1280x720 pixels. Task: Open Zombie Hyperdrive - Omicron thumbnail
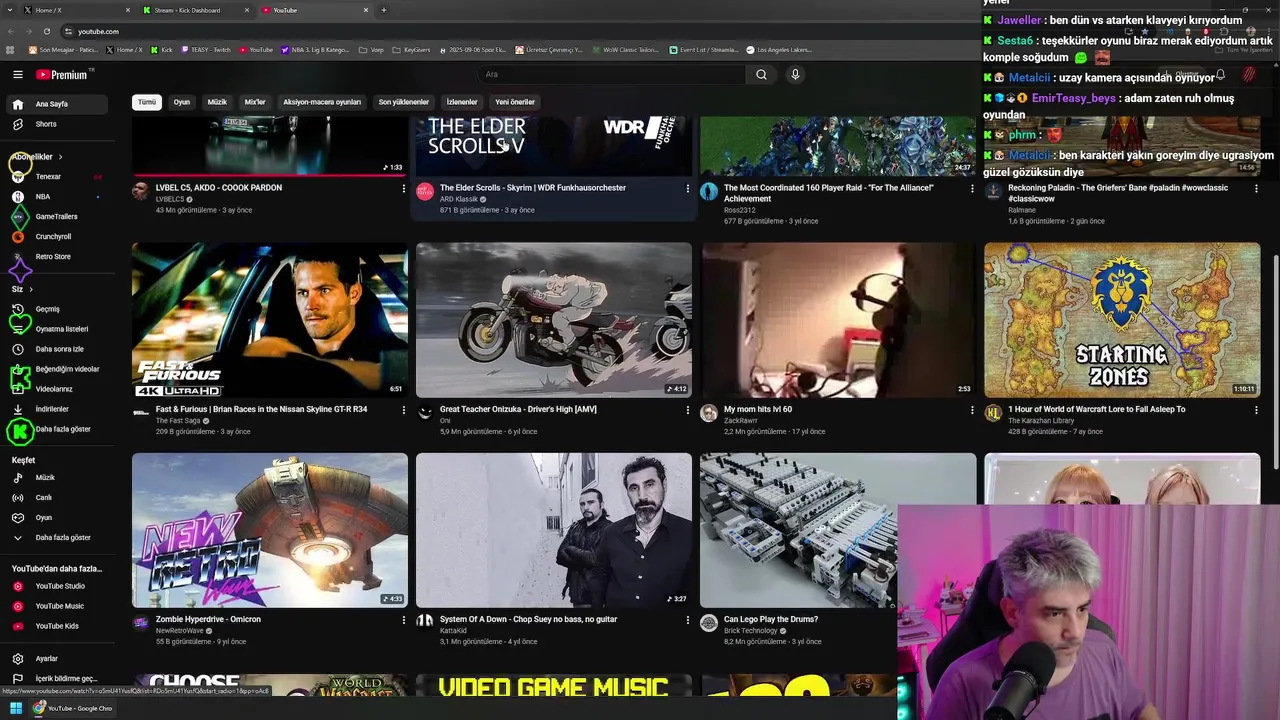pos(270,530)
